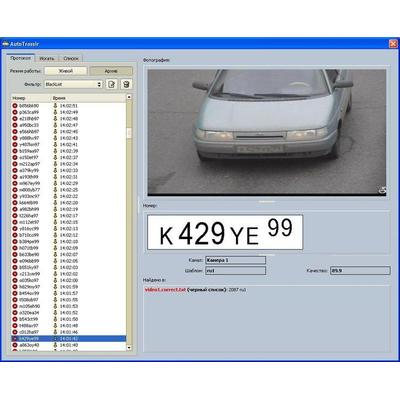Select the list entry timed 14:01:40
400x400 pixels.
pyautogui.click(x=69, y=345)
